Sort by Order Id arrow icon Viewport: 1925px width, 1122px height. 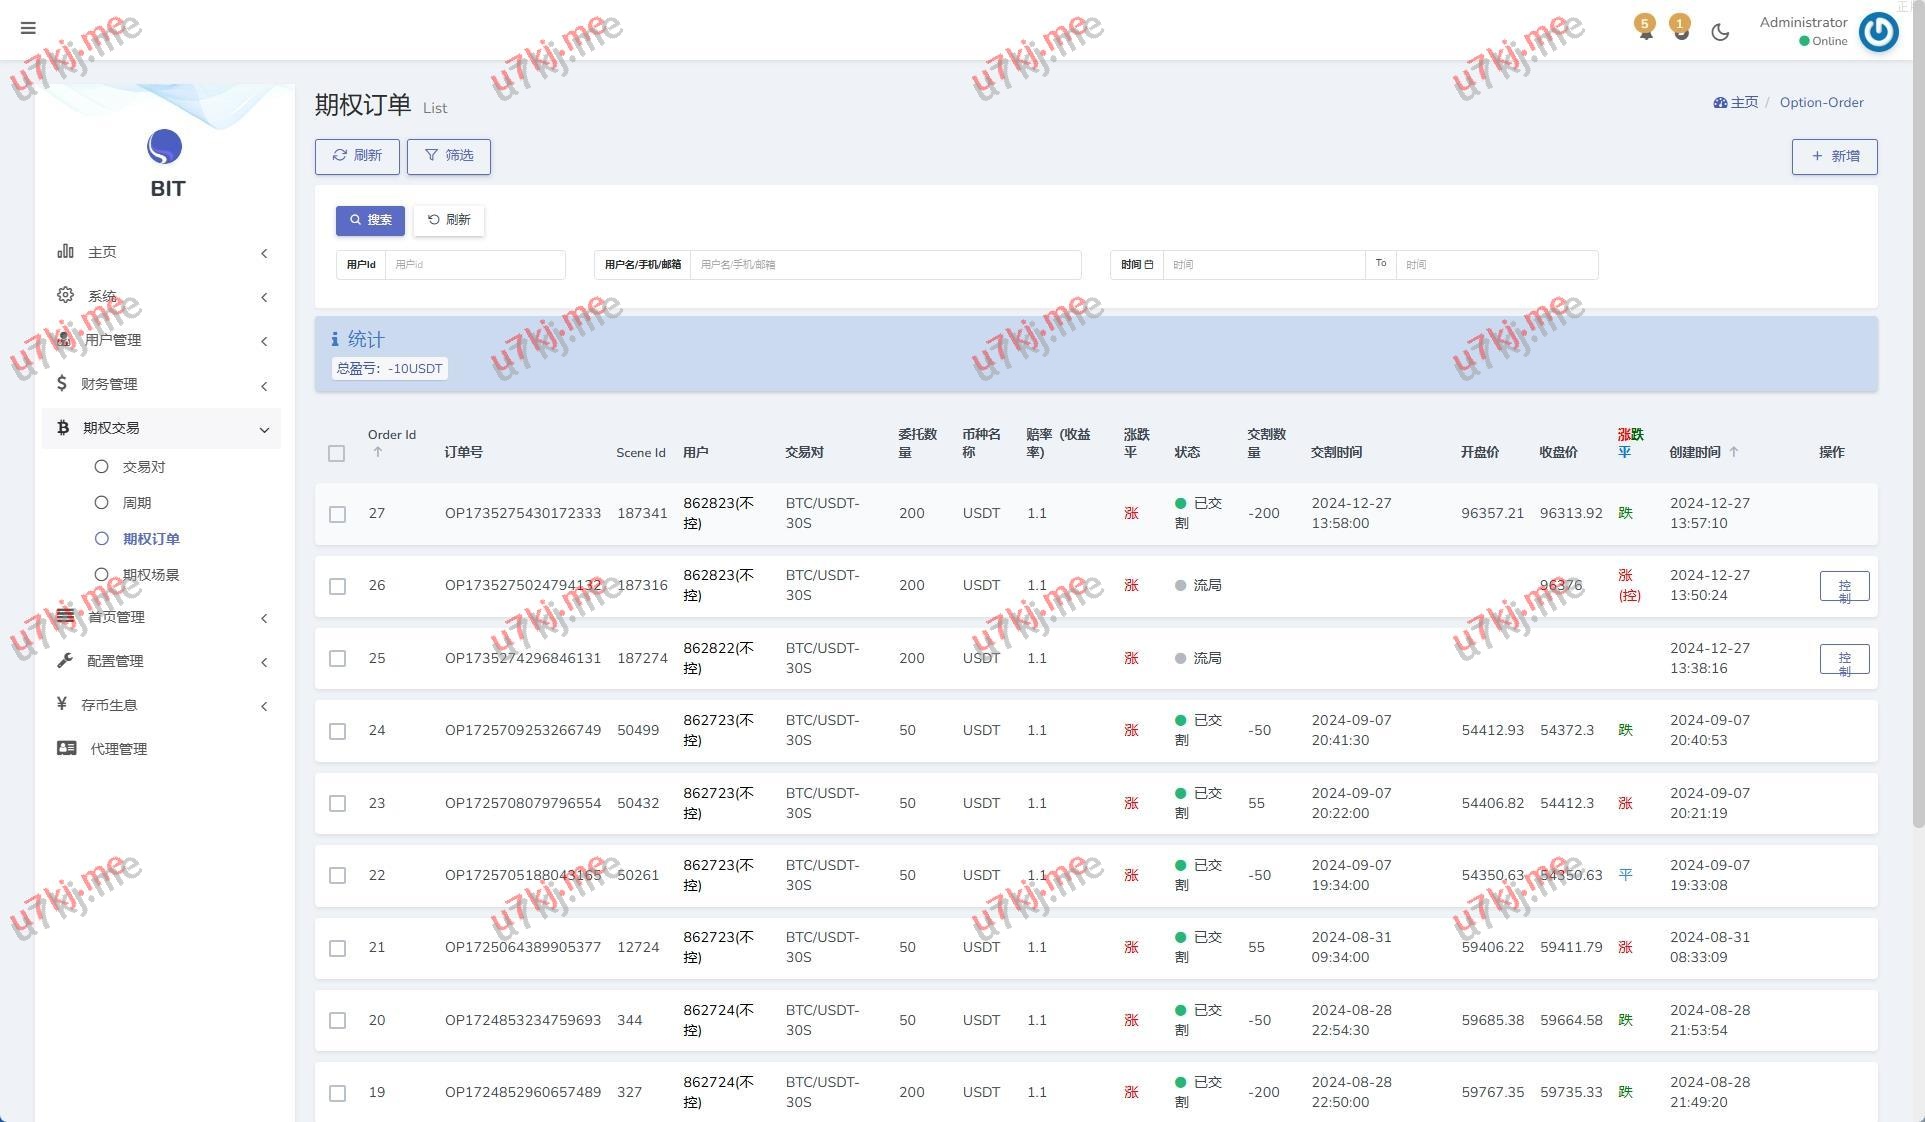[x=378, y=452]
